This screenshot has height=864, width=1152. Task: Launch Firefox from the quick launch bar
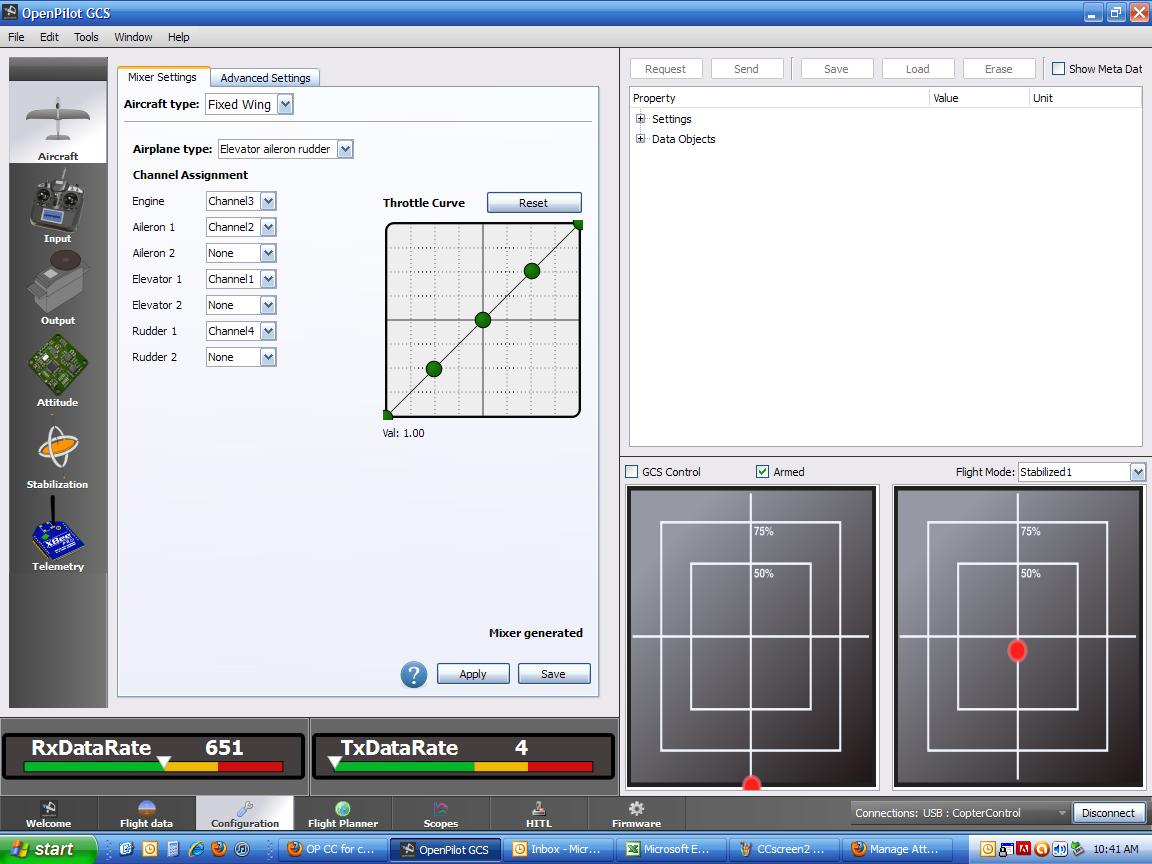pyautogui.click(x=219, y=849)
